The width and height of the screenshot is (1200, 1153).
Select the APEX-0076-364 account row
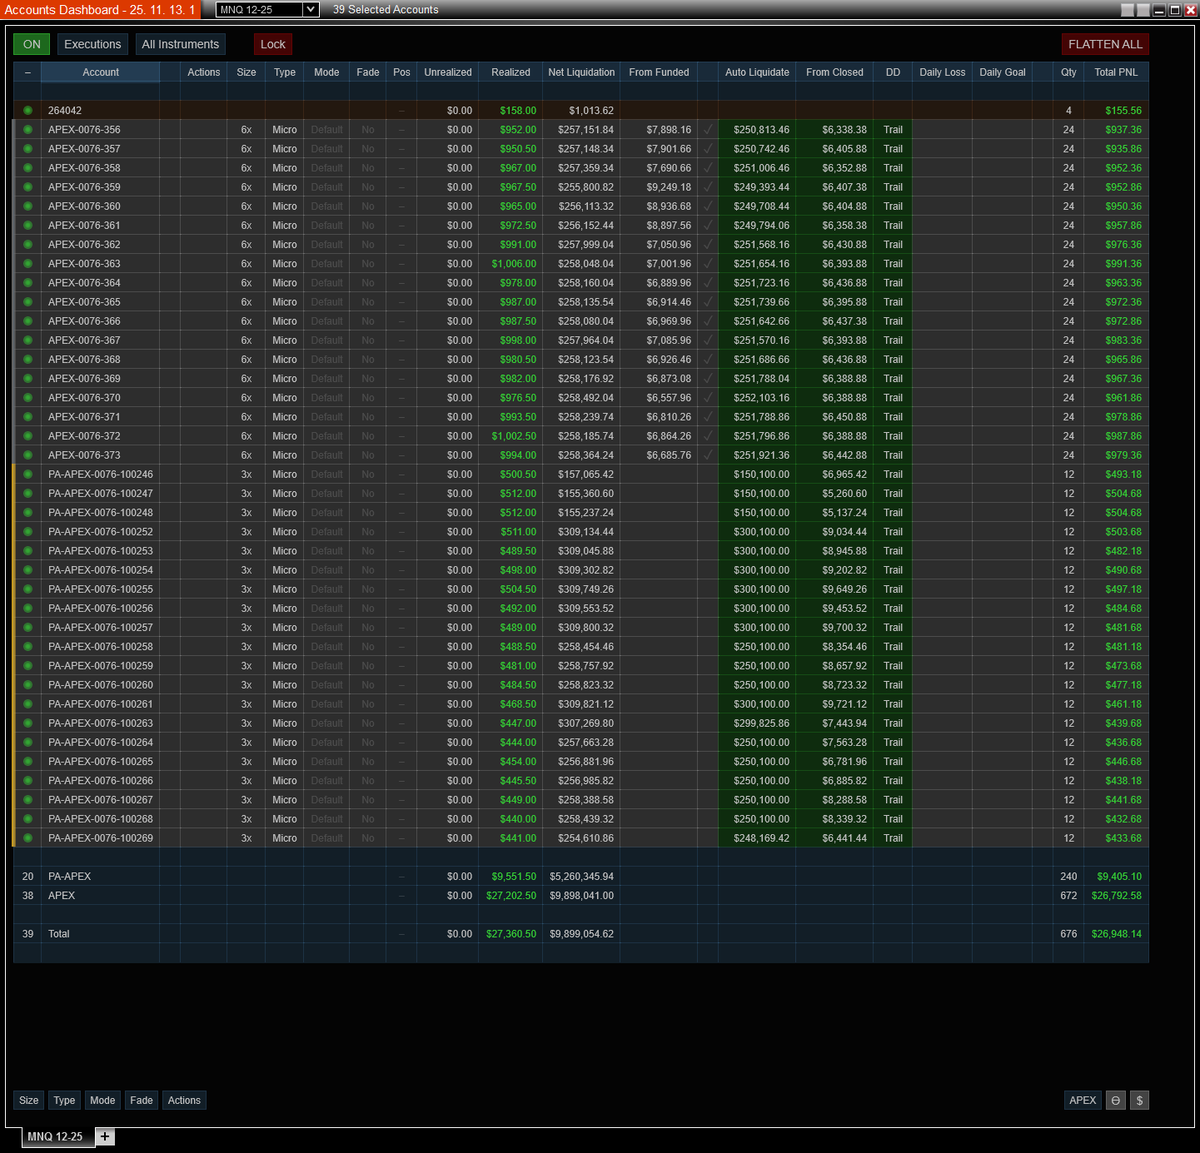(x=580, y=283)
